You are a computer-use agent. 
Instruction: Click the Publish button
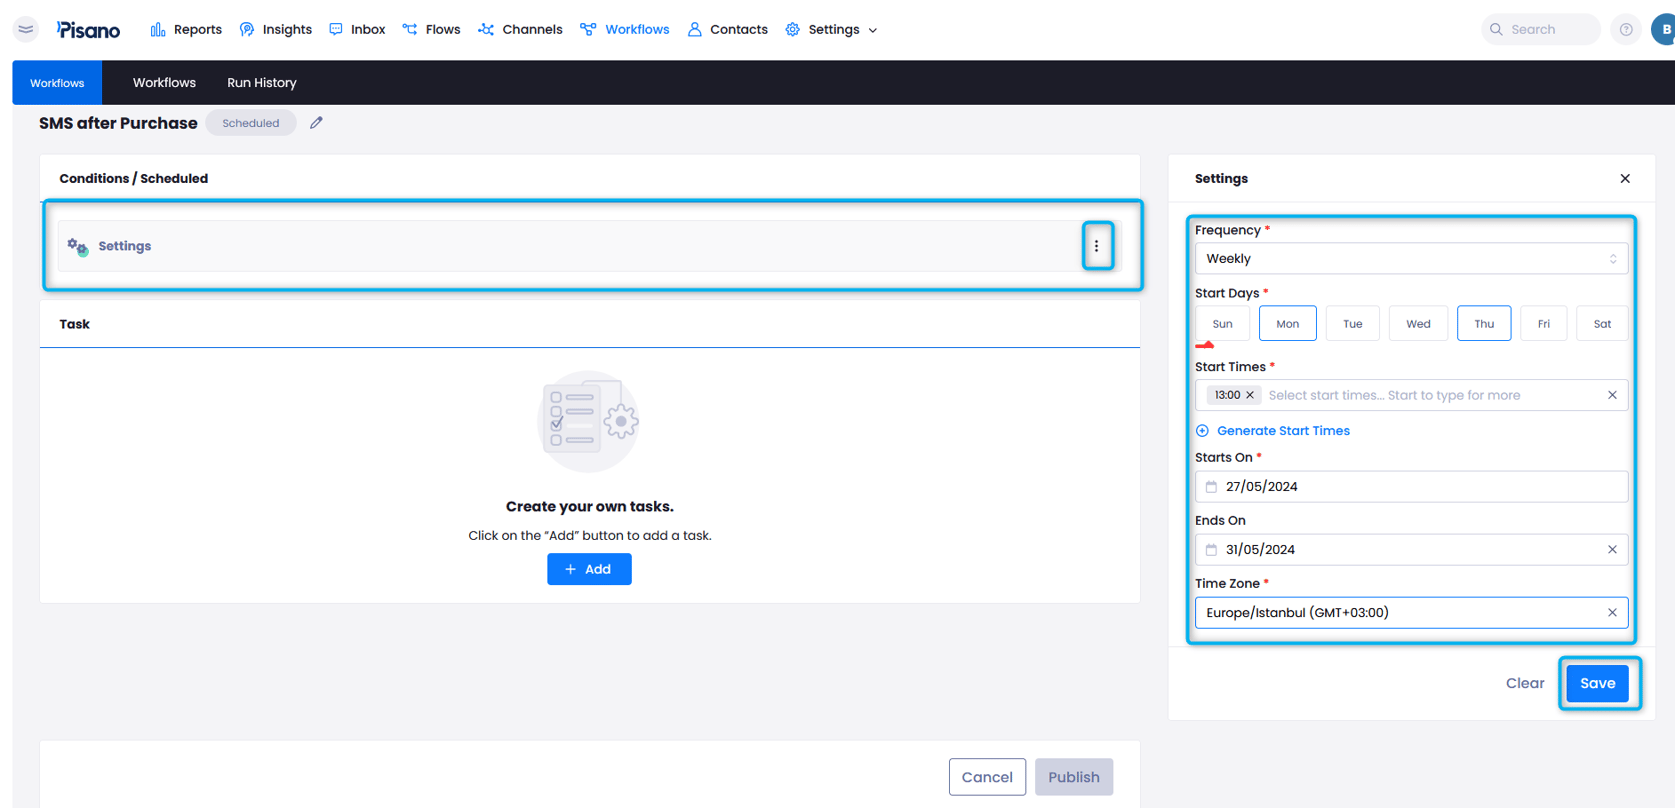click(1074, 777)
